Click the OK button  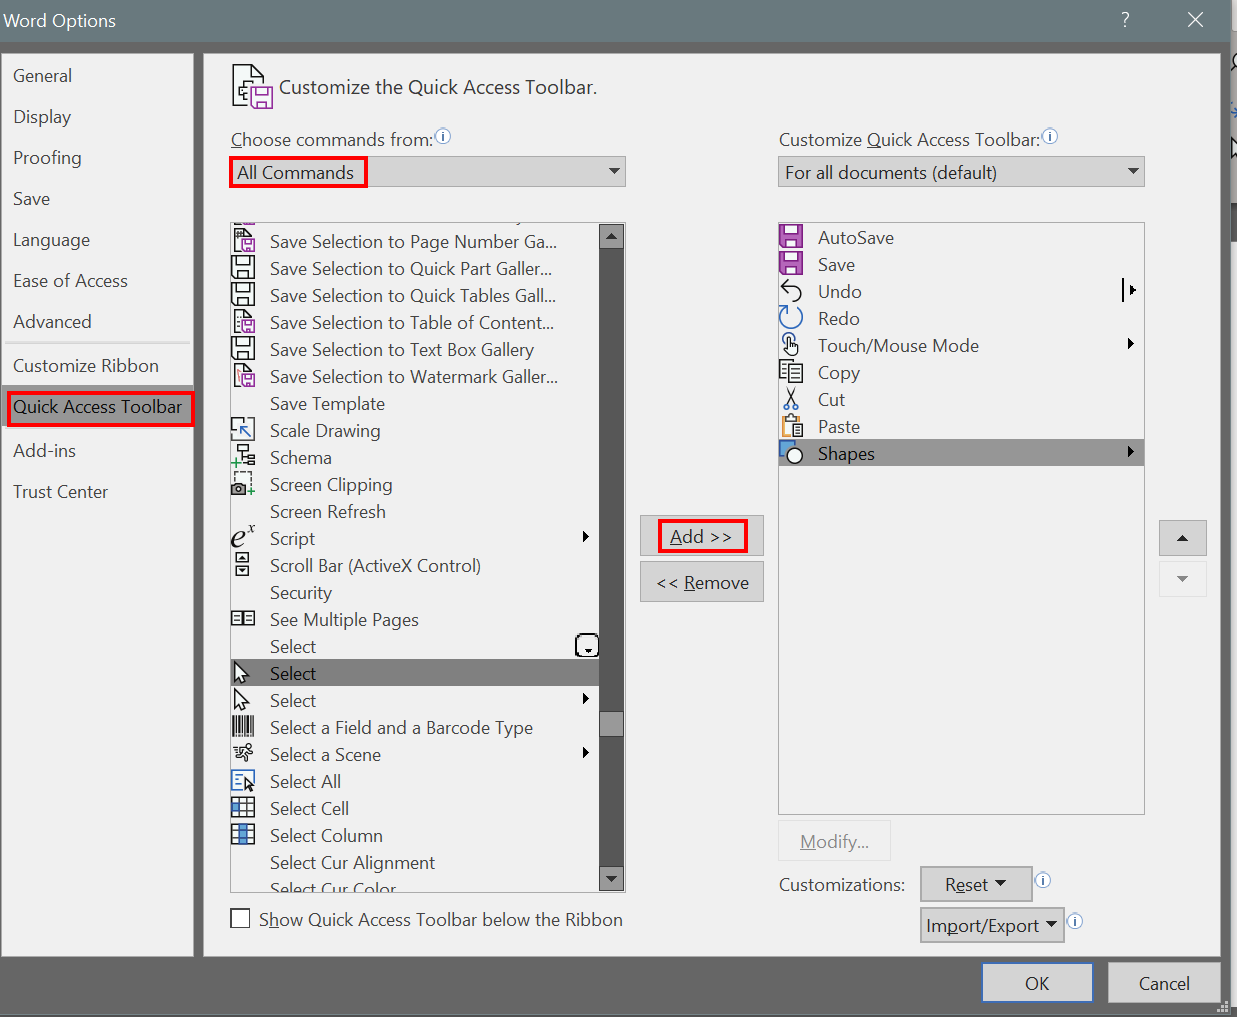[1037, 983]
